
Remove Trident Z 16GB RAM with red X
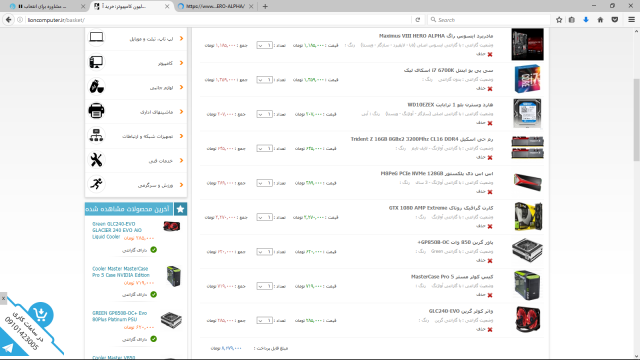click(490, 158)
